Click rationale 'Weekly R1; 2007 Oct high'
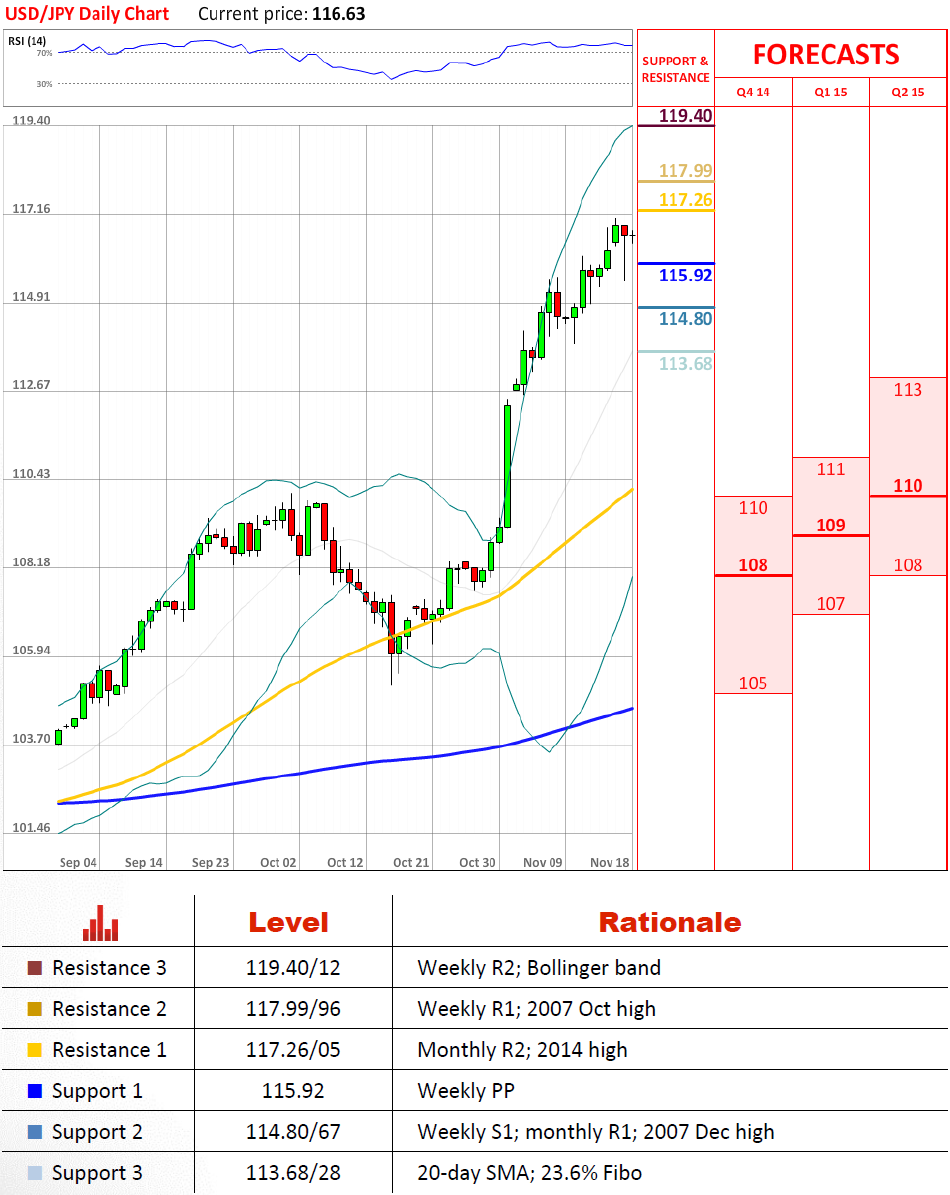This screenshot has width=950, height=1195. [536, 1009]
